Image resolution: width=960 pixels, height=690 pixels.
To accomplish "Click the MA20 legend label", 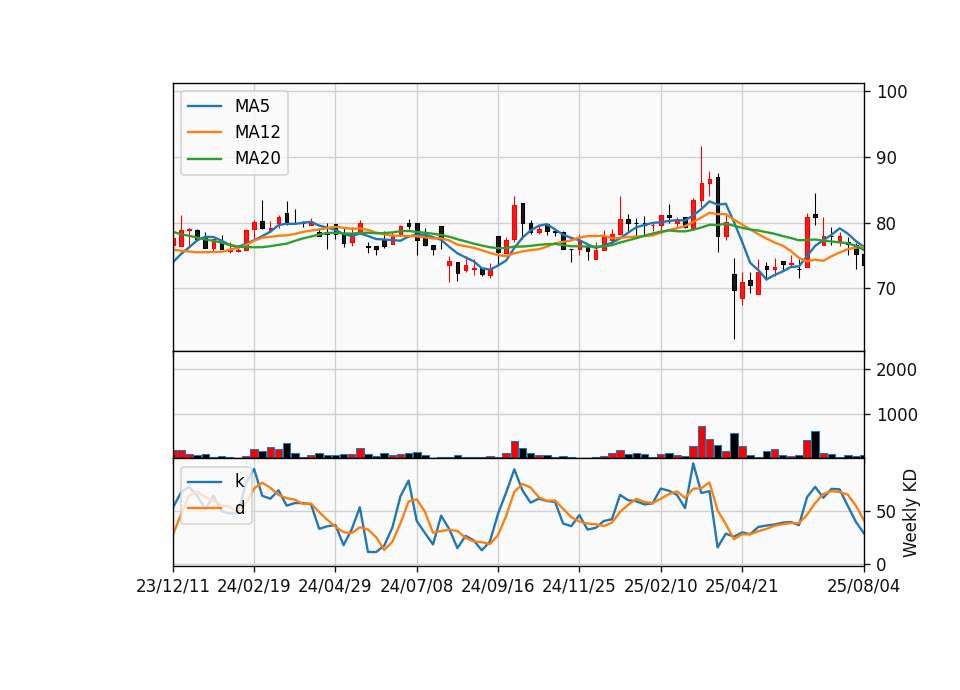I will click(x=257, y=158).
